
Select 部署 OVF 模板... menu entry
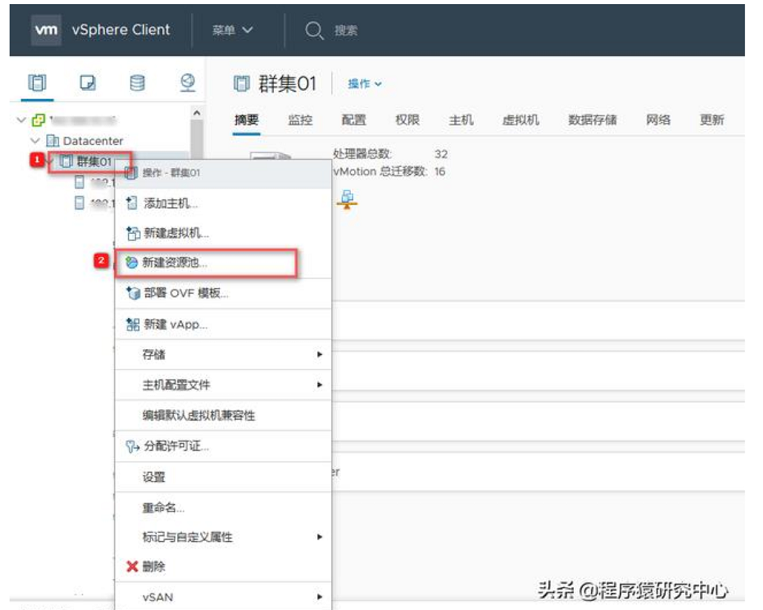[x=223, y=293]
